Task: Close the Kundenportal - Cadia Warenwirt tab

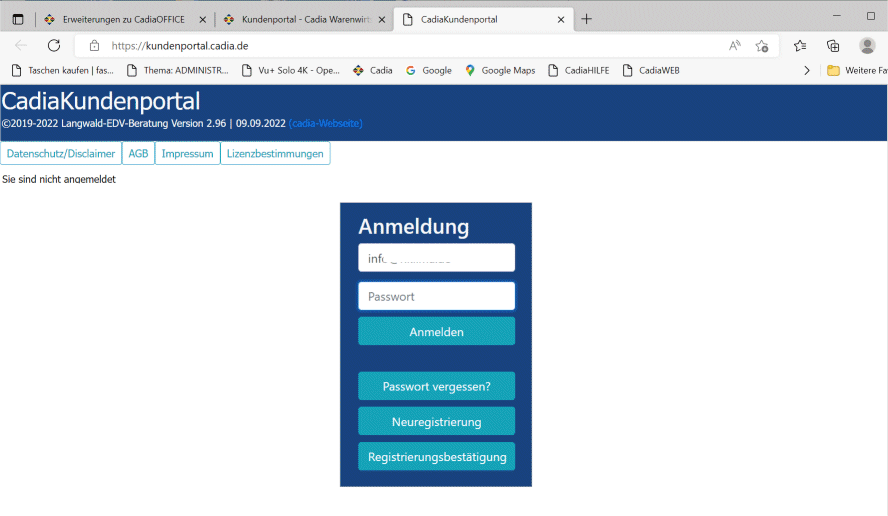Action: (x=382, y=19)
